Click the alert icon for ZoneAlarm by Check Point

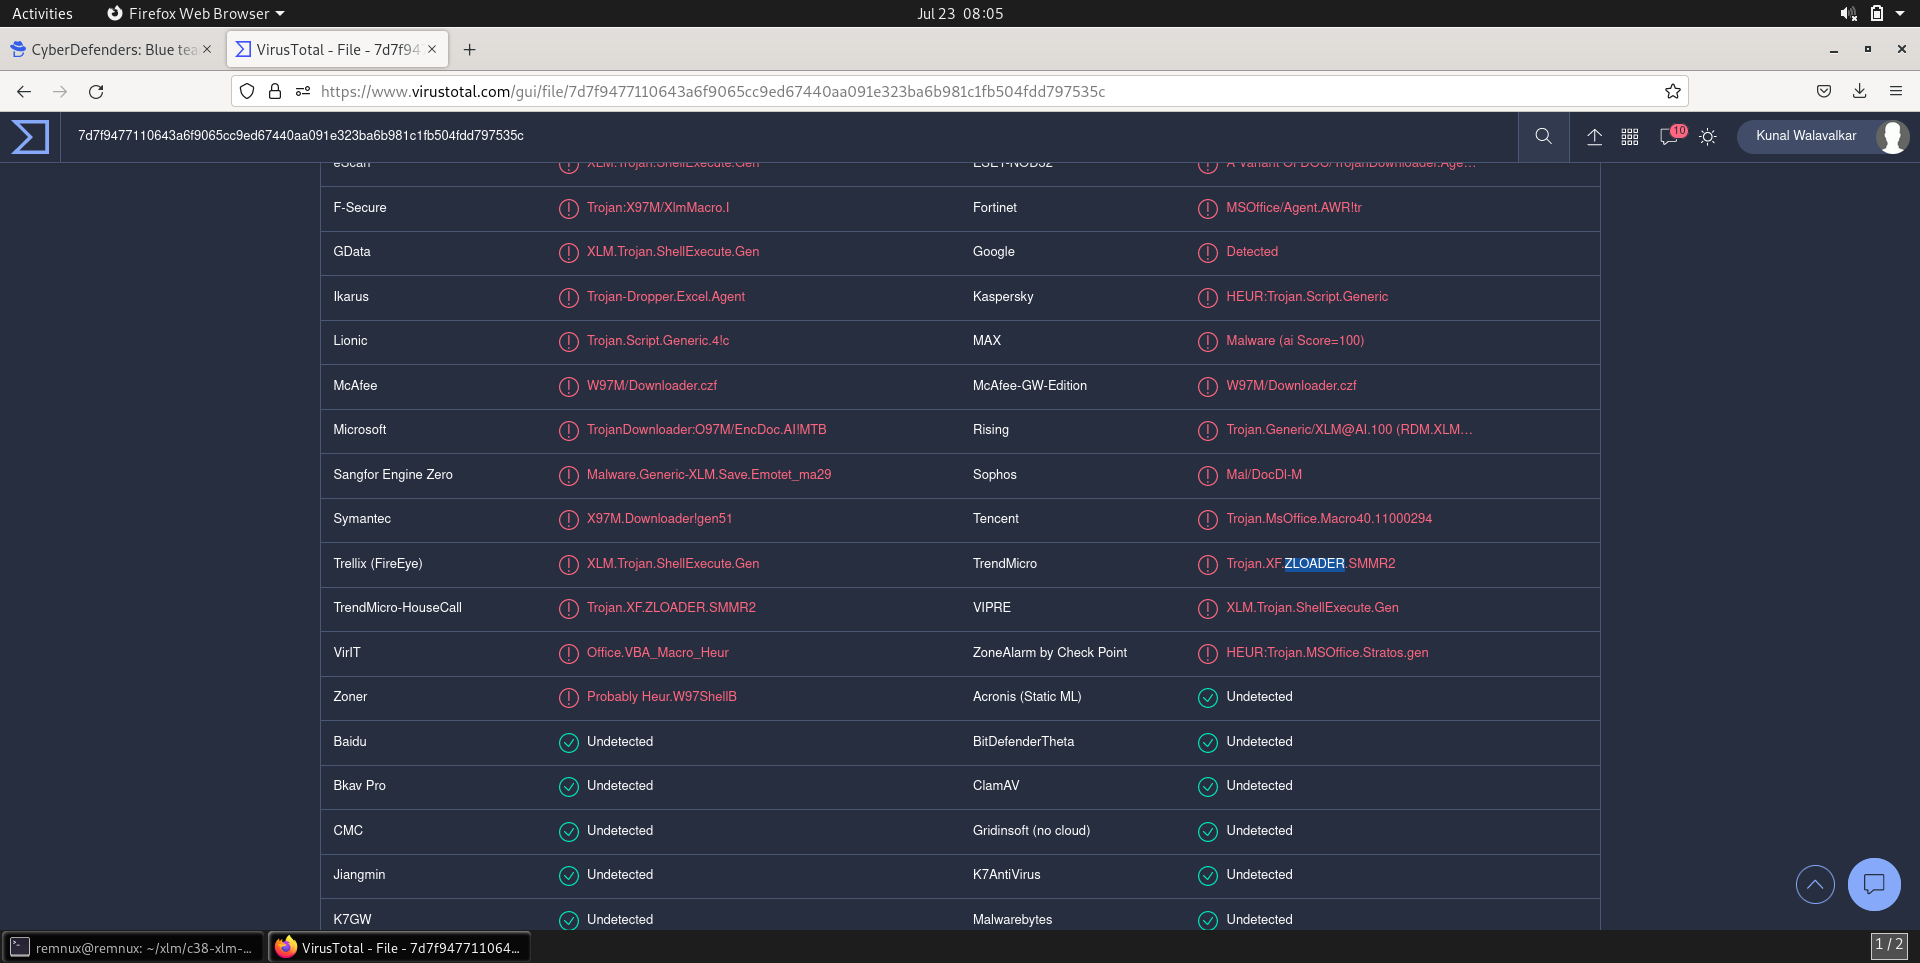coord(1208,654)
